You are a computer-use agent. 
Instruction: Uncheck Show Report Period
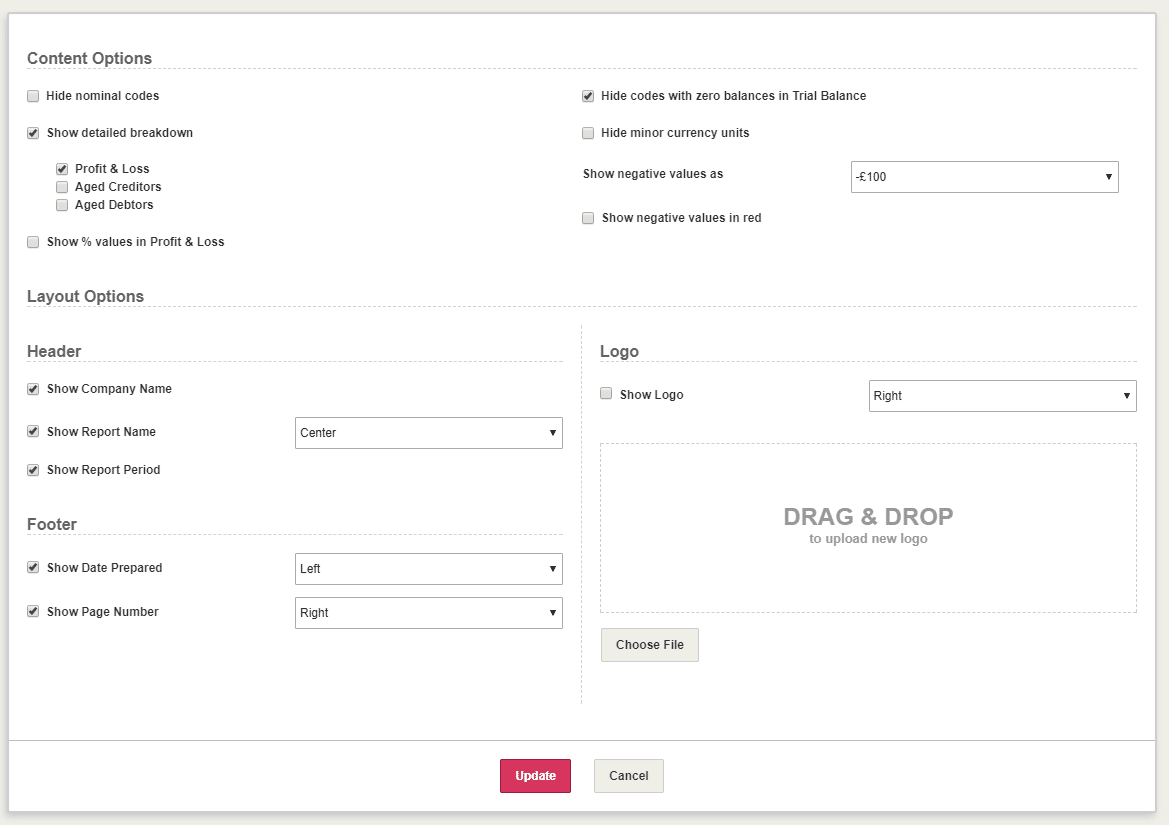tap(33, 470)
